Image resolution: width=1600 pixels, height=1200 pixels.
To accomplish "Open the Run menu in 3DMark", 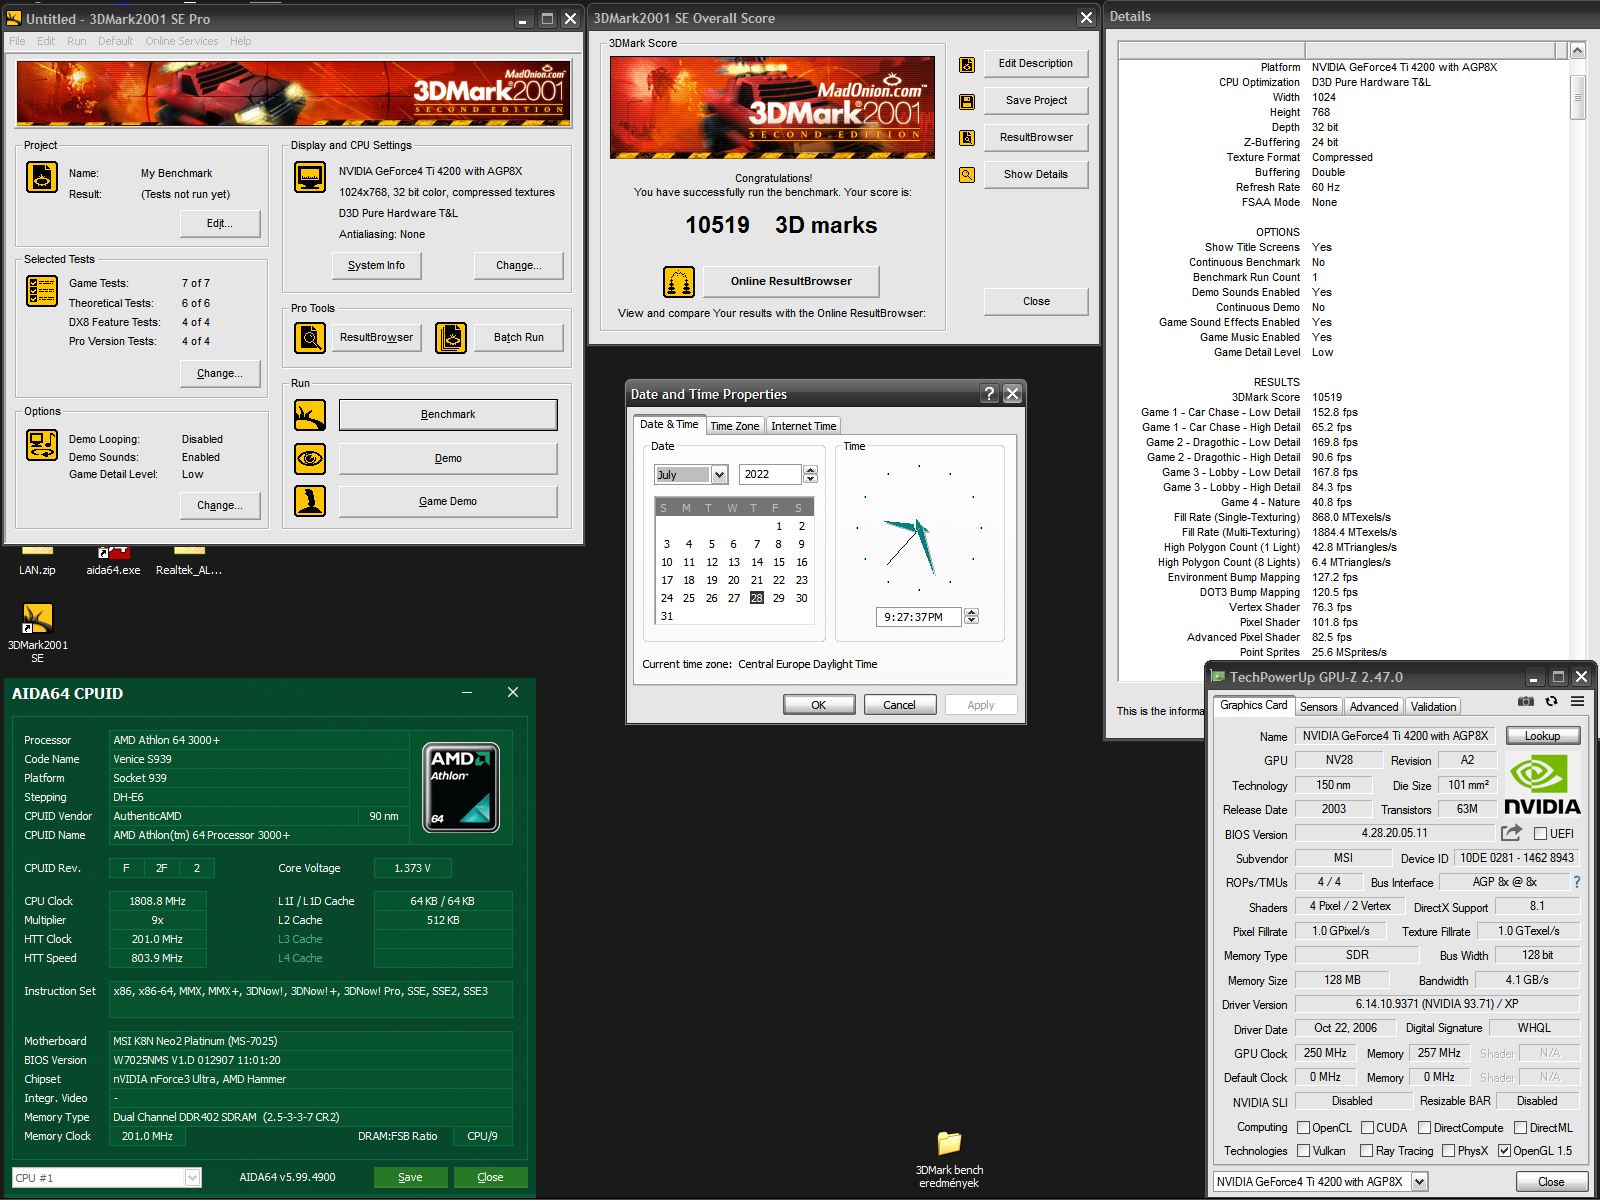I will coord(77,41).
